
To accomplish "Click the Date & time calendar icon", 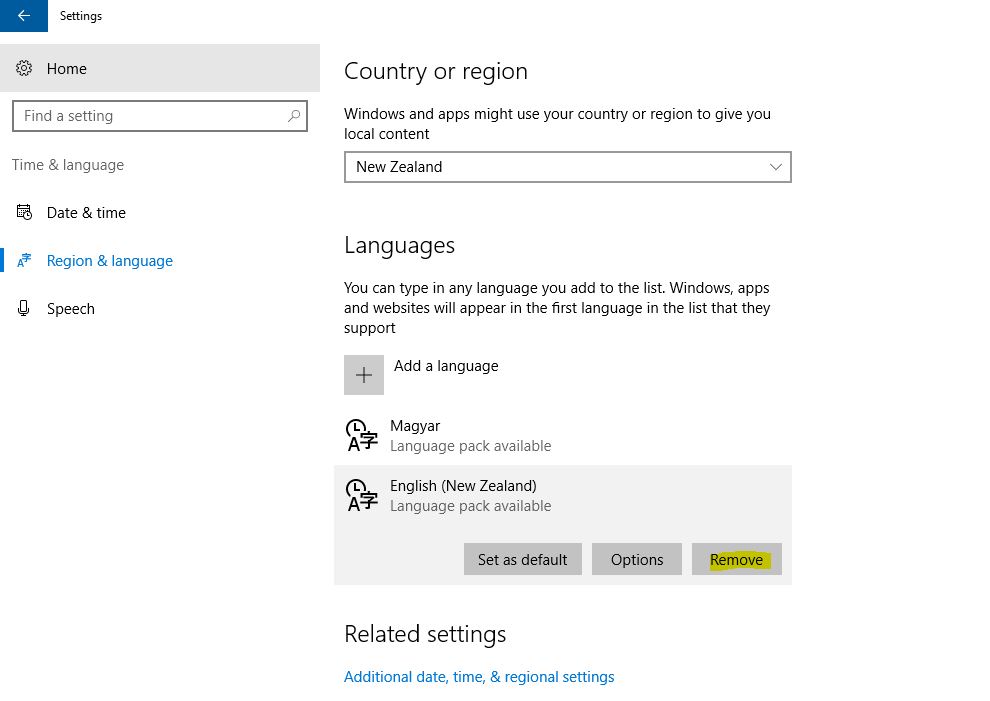I will (24, 213).
